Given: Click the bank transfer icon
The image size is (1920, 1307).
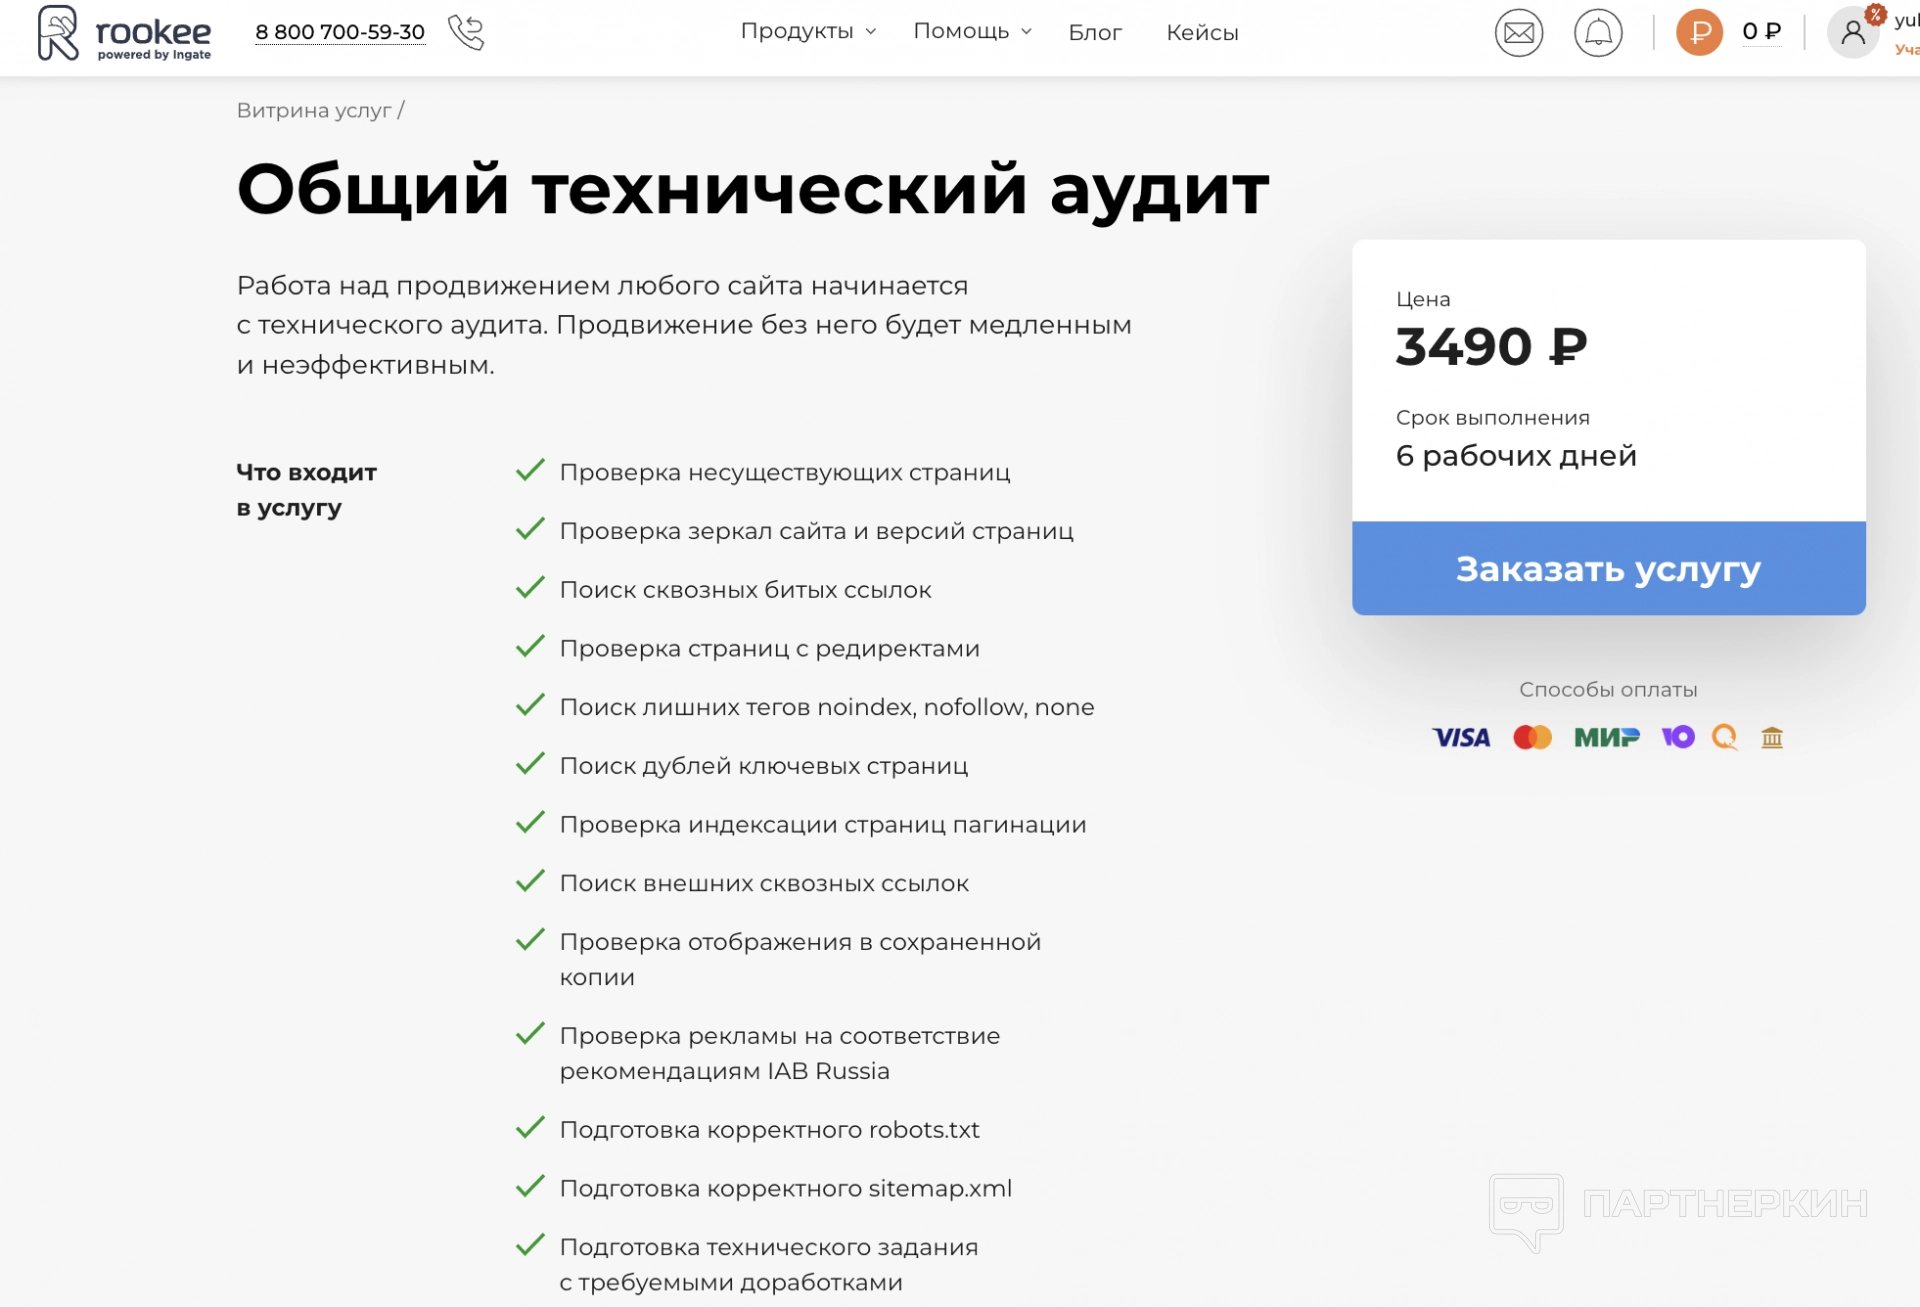Looking at the screenshot, I should pos(1772,738).
